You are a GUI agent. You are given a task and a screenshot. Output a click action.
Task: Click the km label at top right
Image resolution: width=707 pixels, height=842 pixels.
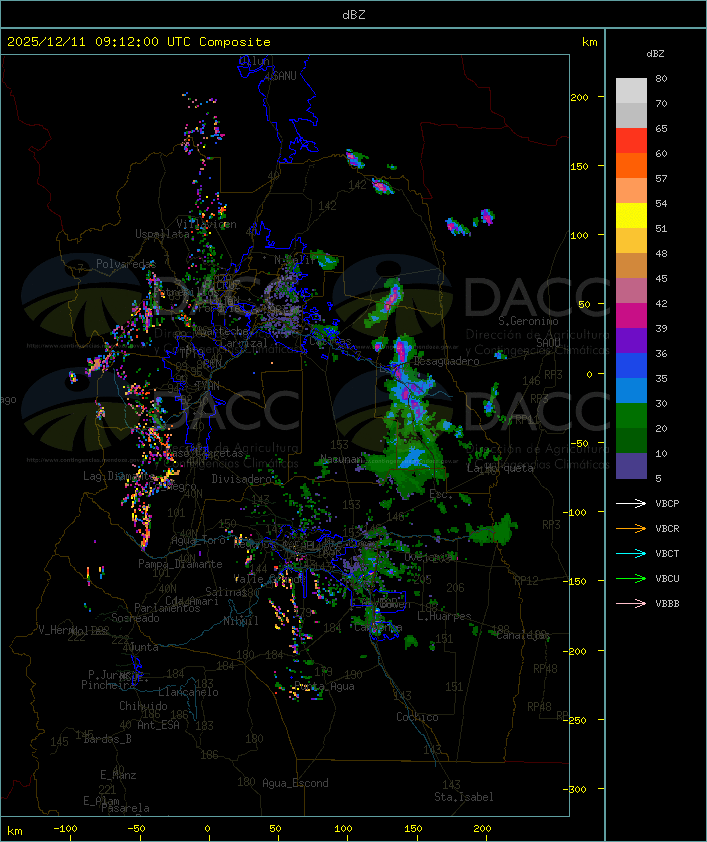(589, 42)
